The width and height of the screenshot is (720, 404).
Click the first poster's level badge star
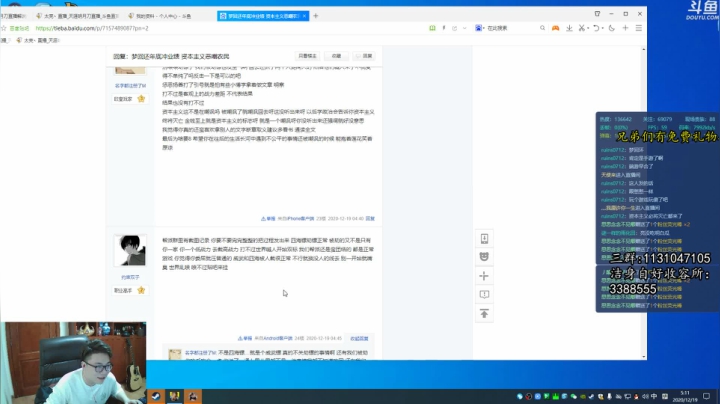point(141,99)
